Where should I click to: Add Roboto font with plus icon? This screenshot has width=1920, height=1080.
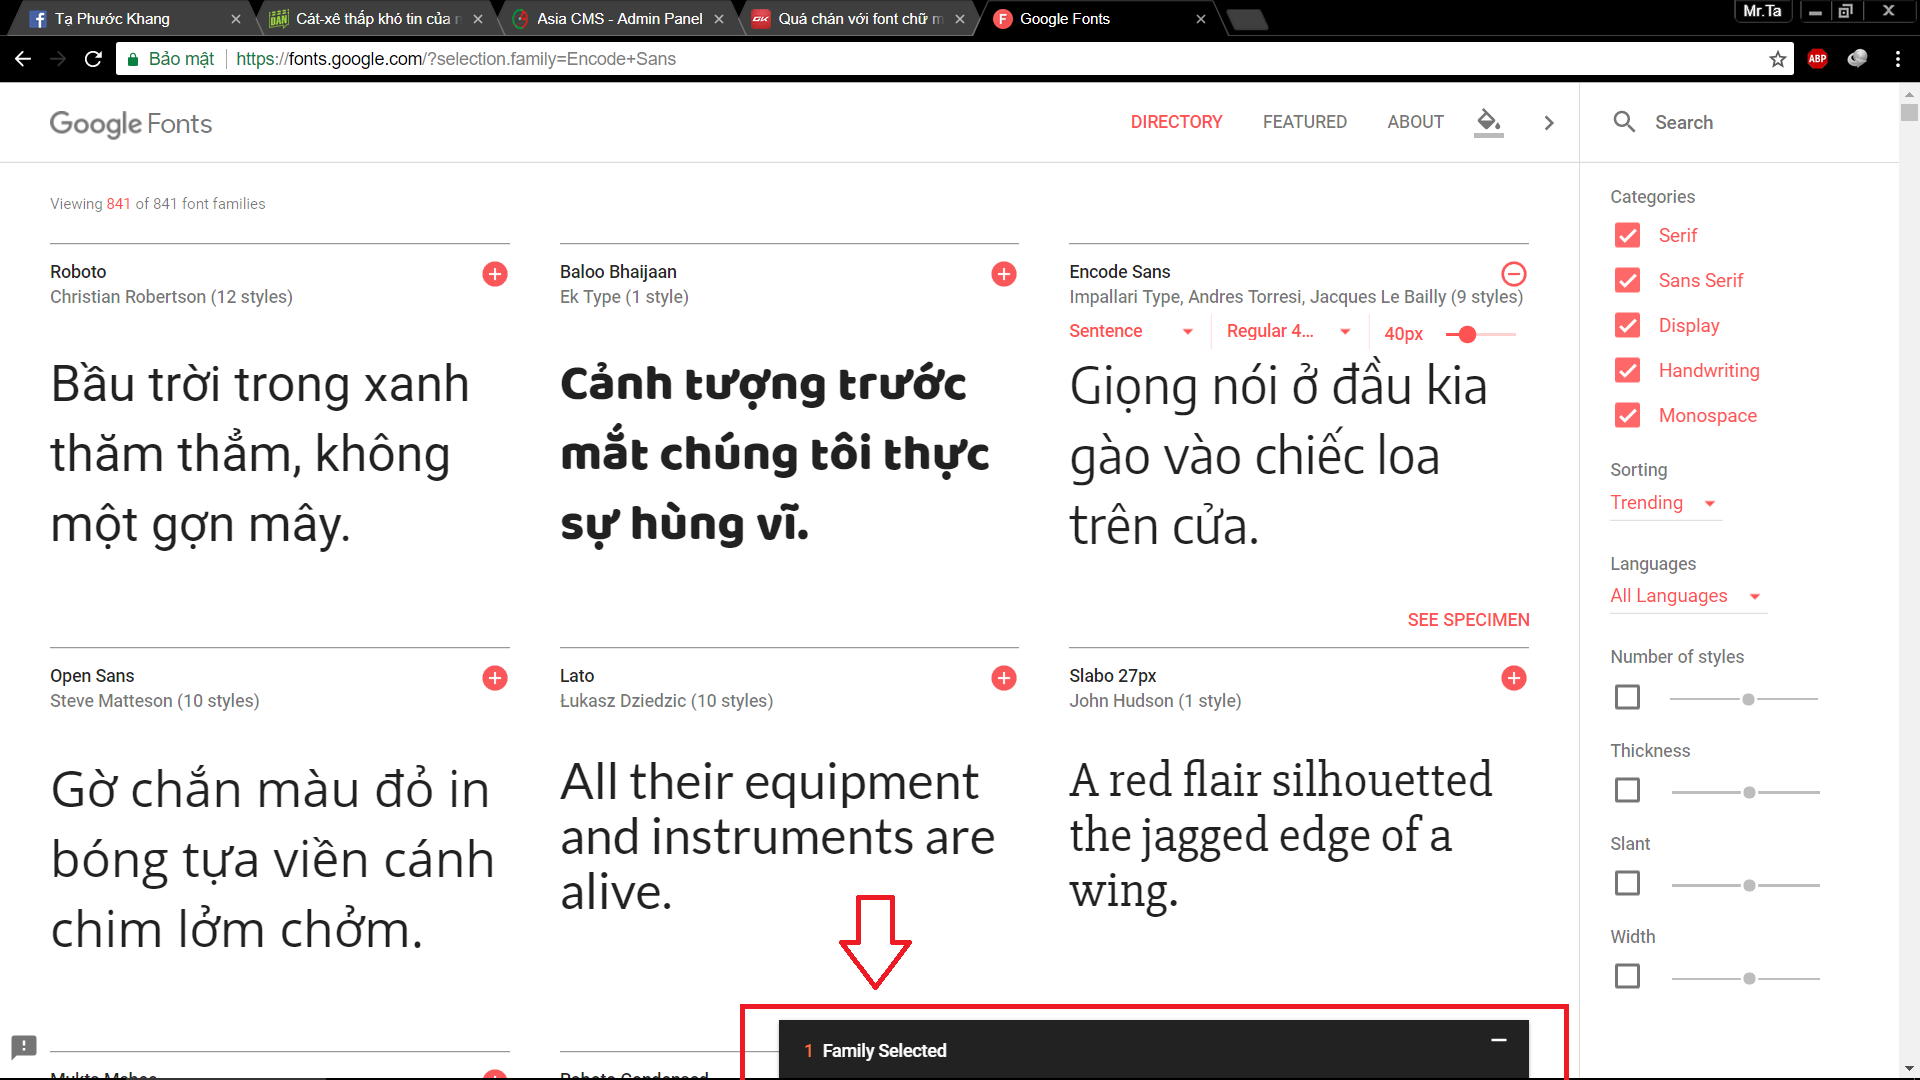click(495, 274)
